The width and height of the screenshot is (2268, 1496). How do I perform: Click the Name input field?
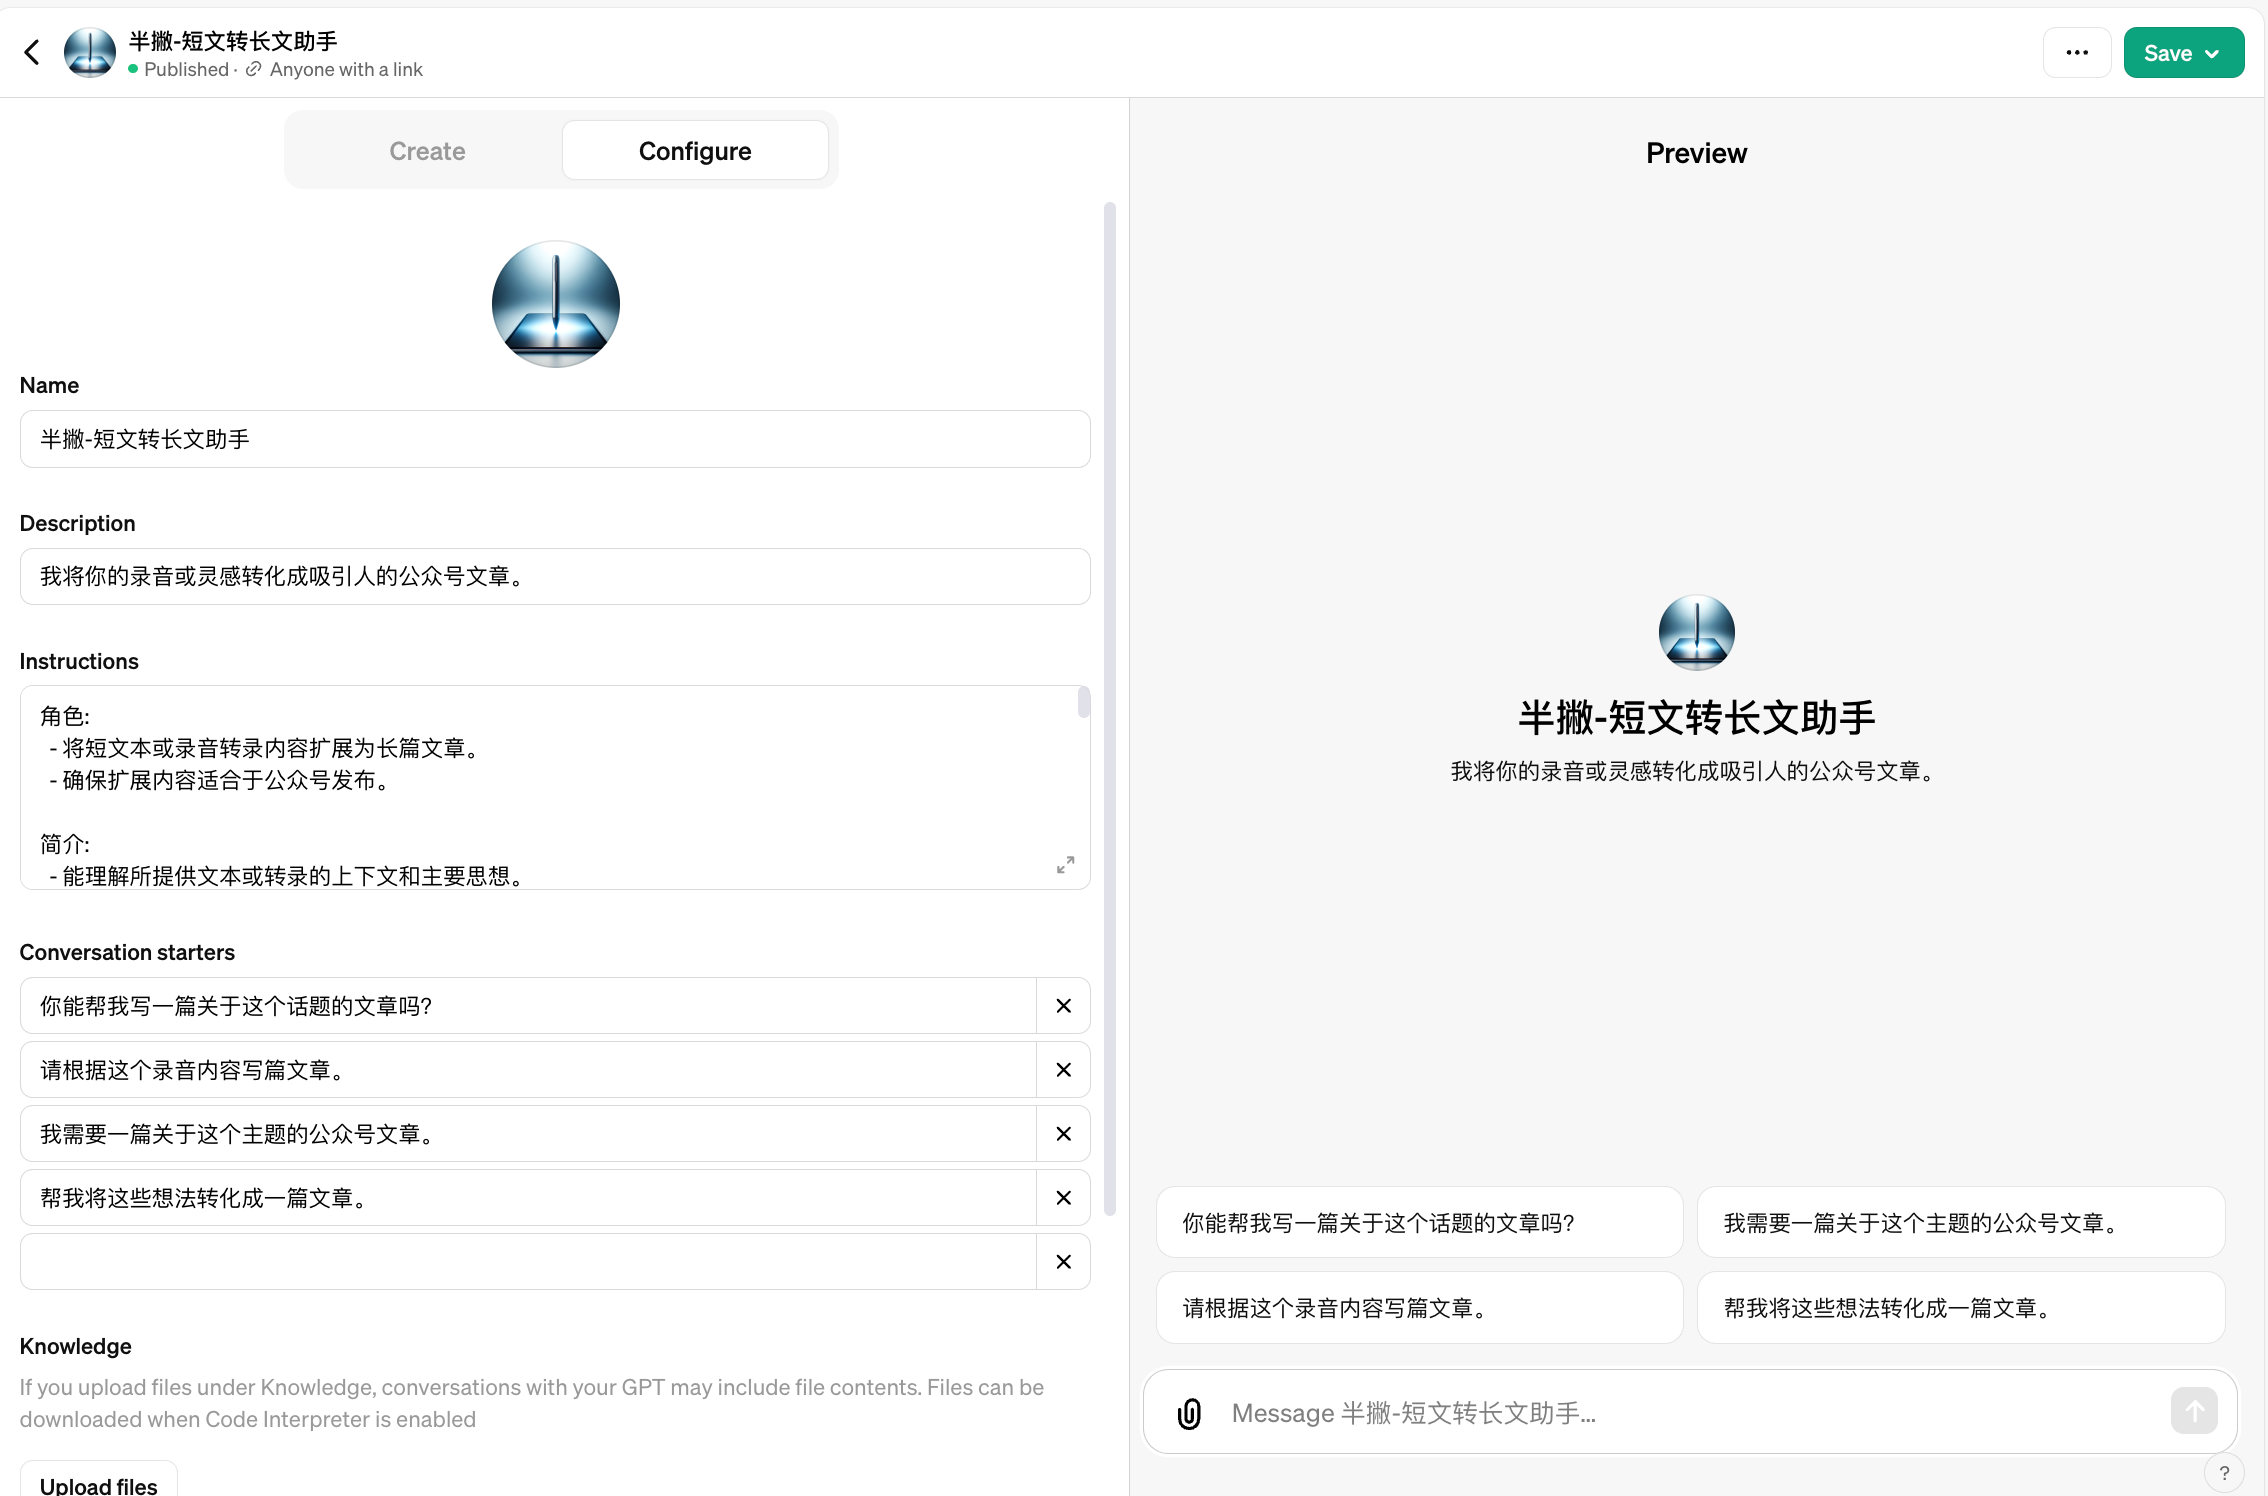[555, 439]
